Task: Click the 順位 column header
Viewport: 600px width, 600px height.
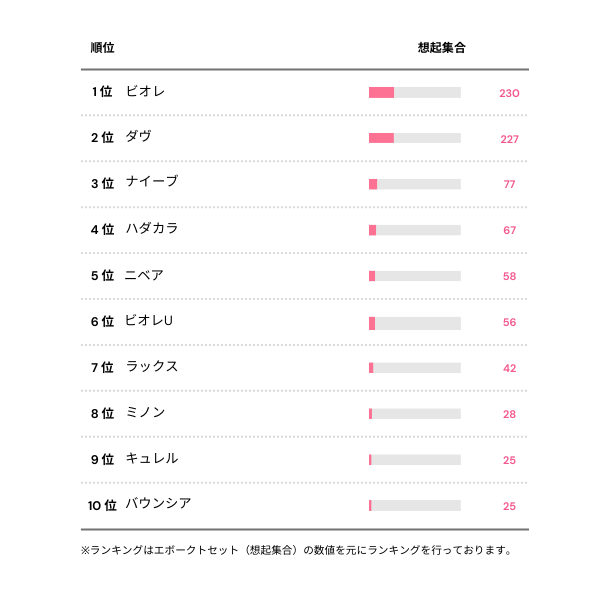Action: (x=102, y=48)
